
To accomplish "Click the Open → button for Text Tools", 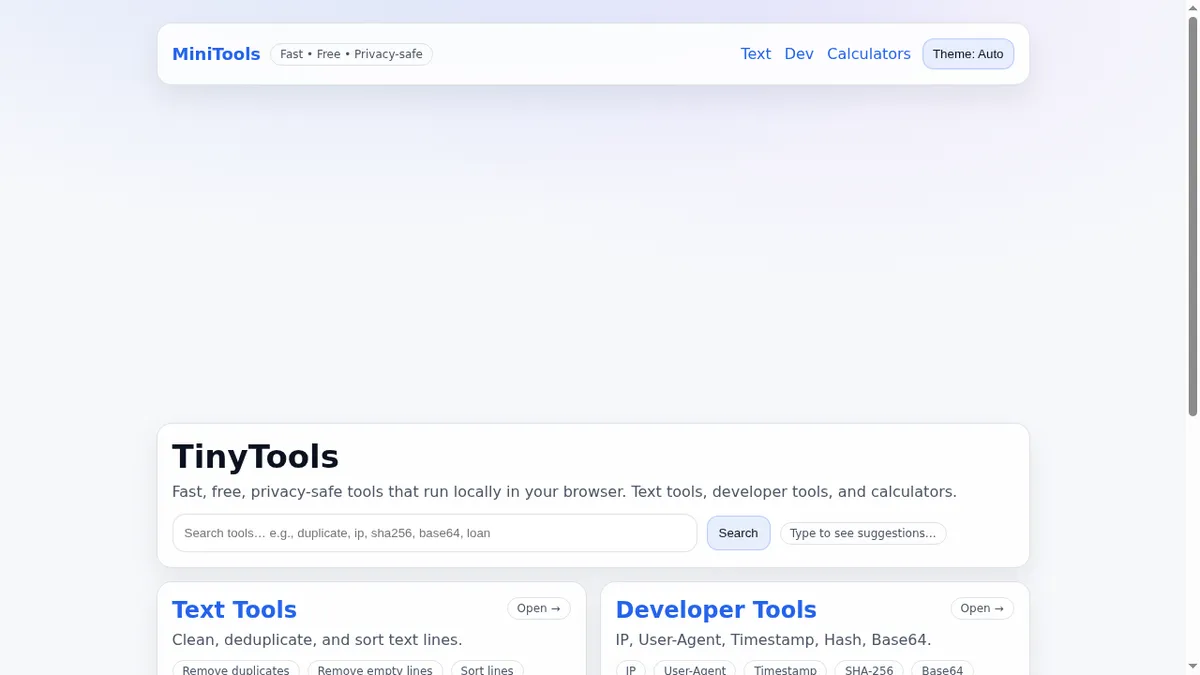I will click(x=539, y=608).
